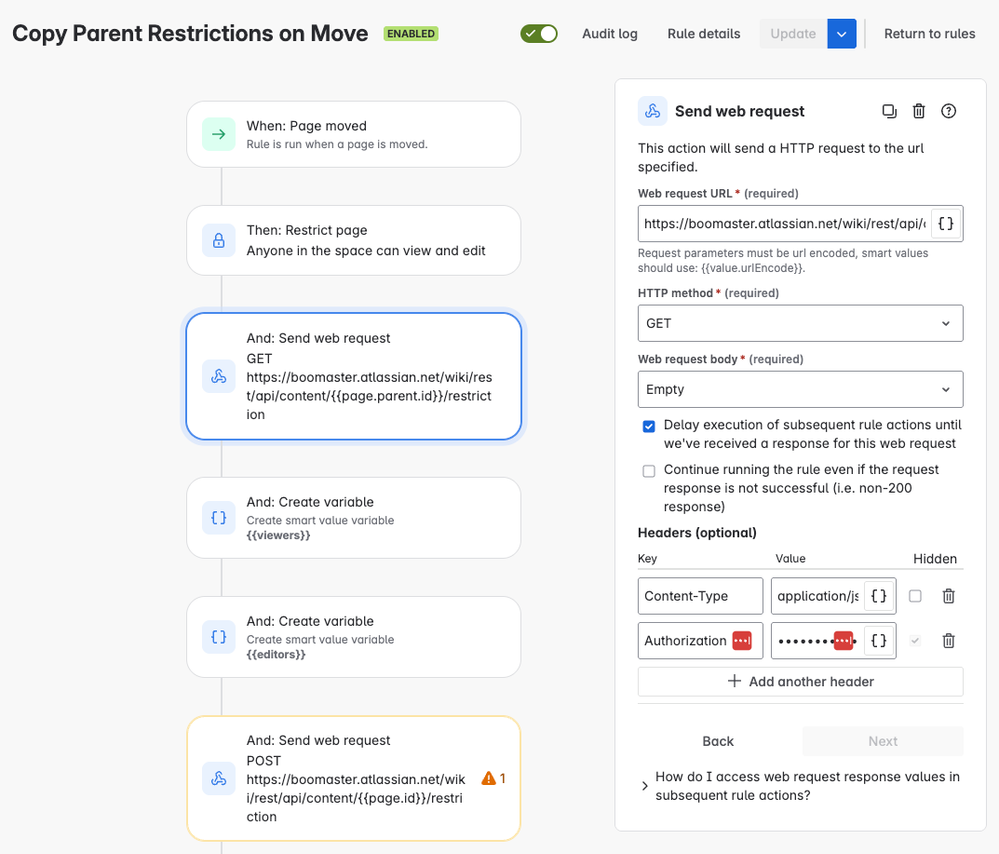Click the warning count 1 on POST step
The width and height of the screenshot is (999, 854).
point(503,778)
